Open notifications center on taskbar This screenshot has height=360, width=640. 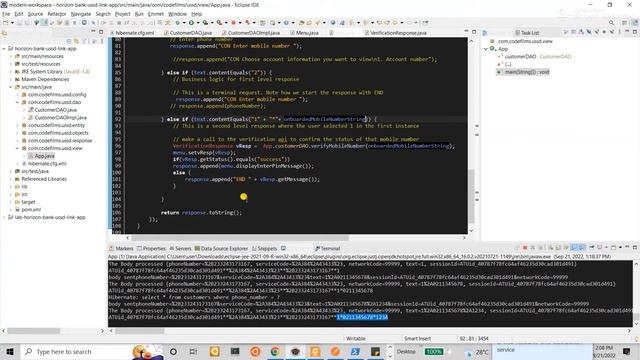(627, 351)
